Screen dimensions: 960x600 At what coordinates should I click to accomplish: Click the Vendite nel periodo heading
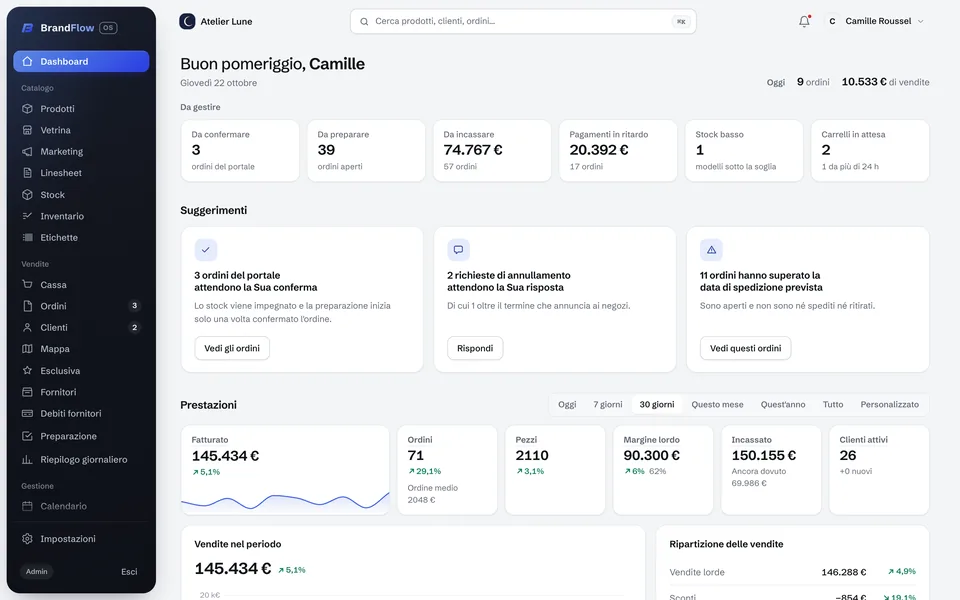238,544
